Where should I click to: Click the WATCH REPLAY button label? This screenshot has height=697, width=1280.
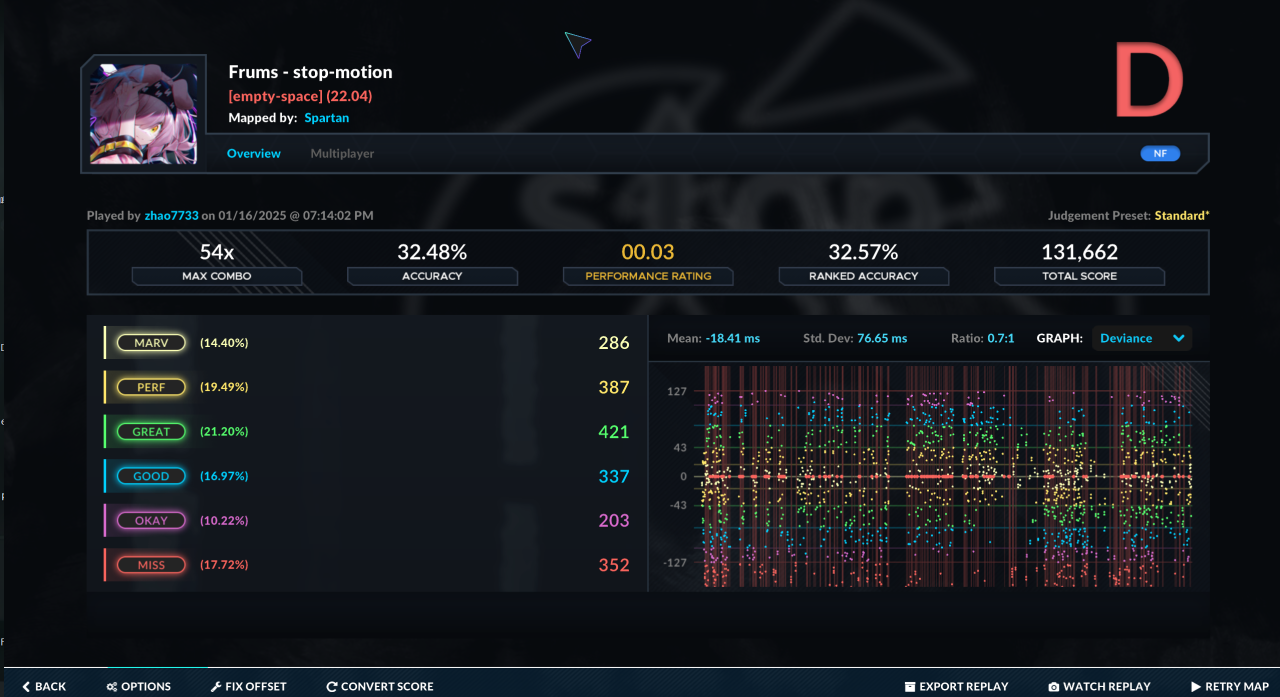point(1107,687)
